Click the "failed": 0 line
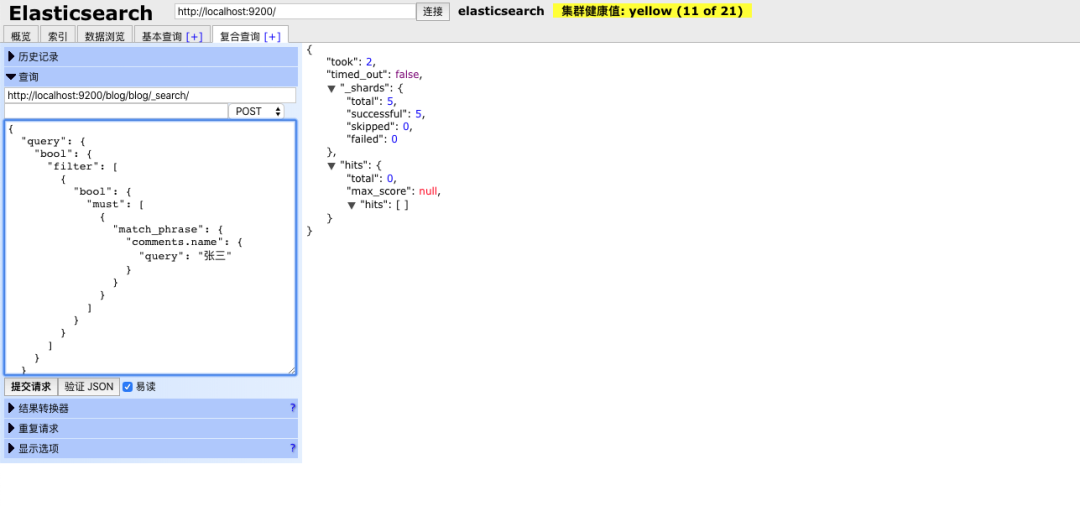Screen dimensions: 1080x506 tap(372, 139)
